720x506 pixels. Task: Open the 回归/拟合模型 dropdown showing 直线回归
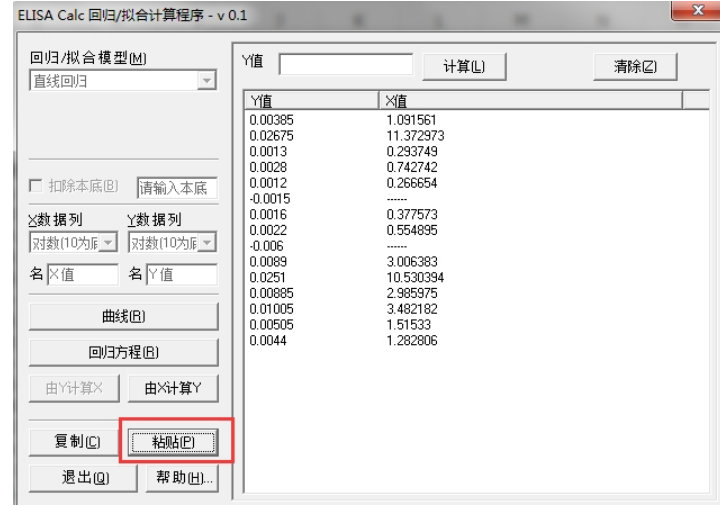123,81
